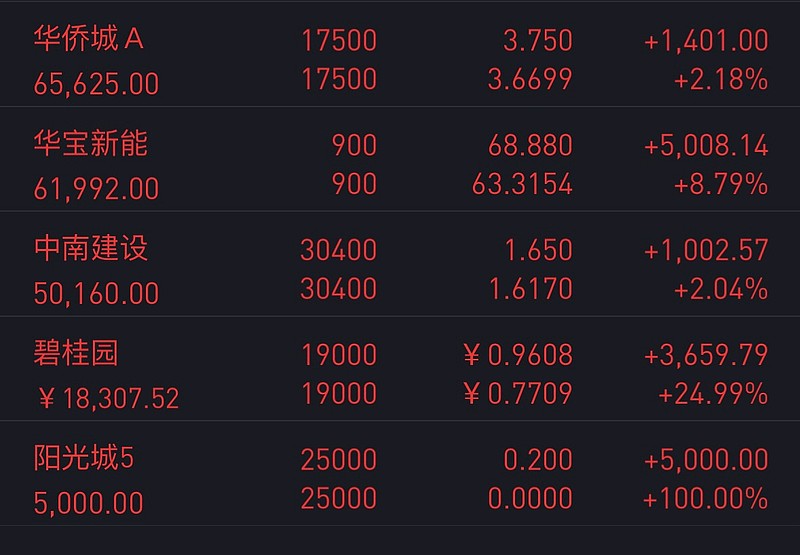Click profit amount +1,401.00
The height and width of the screenshot is (555, 800).
pyautogui.click(x=706, y=41)
